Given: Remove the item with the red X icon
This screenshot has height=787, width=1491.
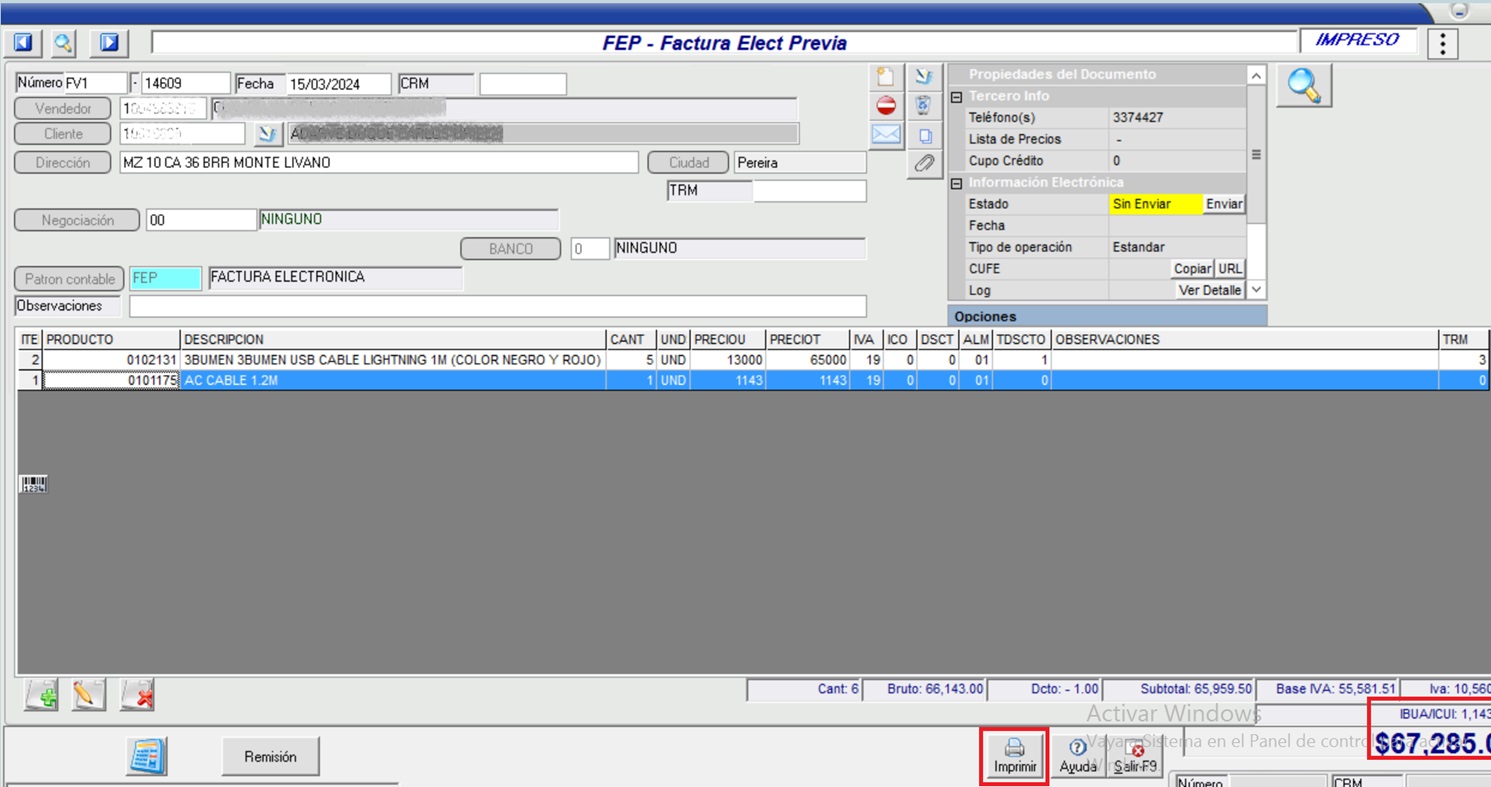Looking at the screenshot, I should tap(137, 695).
